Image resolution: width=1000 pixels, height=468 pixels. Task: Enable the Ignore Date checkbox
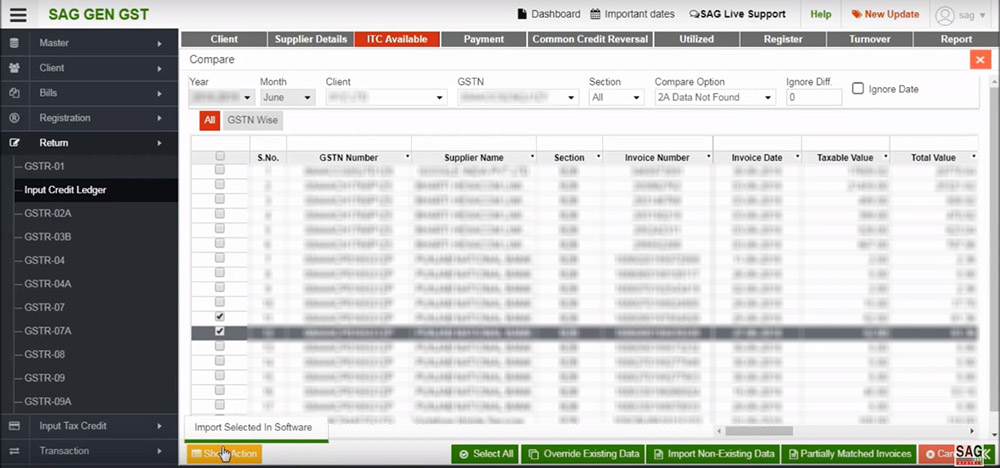858,89
